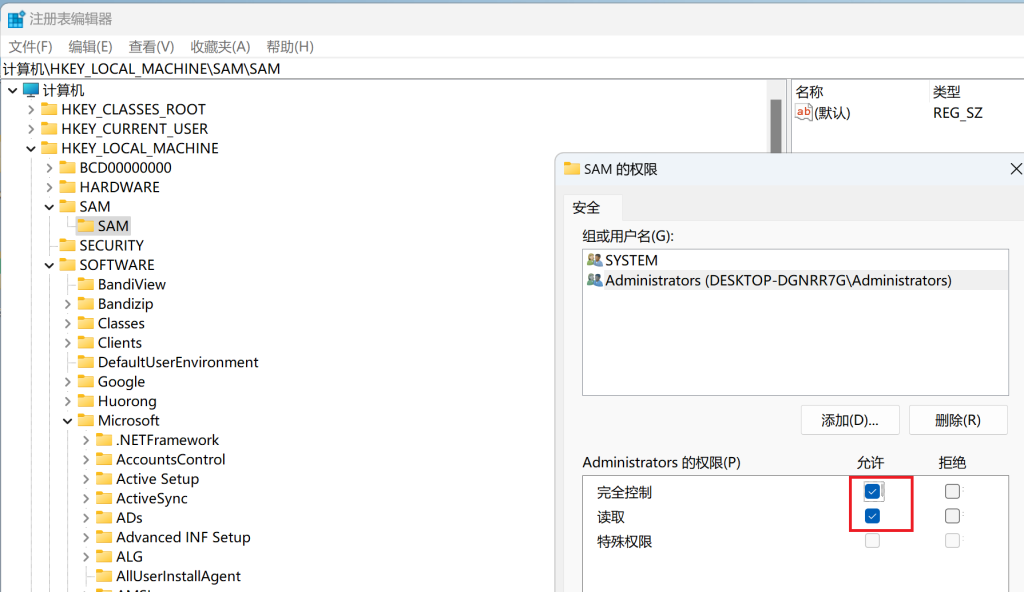Collapse the parent SAM node
The image size is (1024, 592).
[49, 206]
